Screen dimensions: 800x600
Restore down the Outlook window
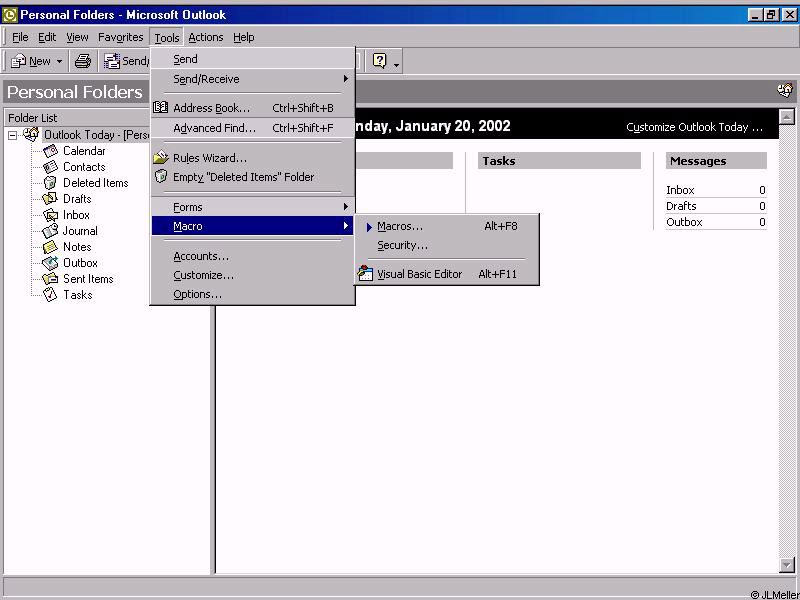point(771,15)
